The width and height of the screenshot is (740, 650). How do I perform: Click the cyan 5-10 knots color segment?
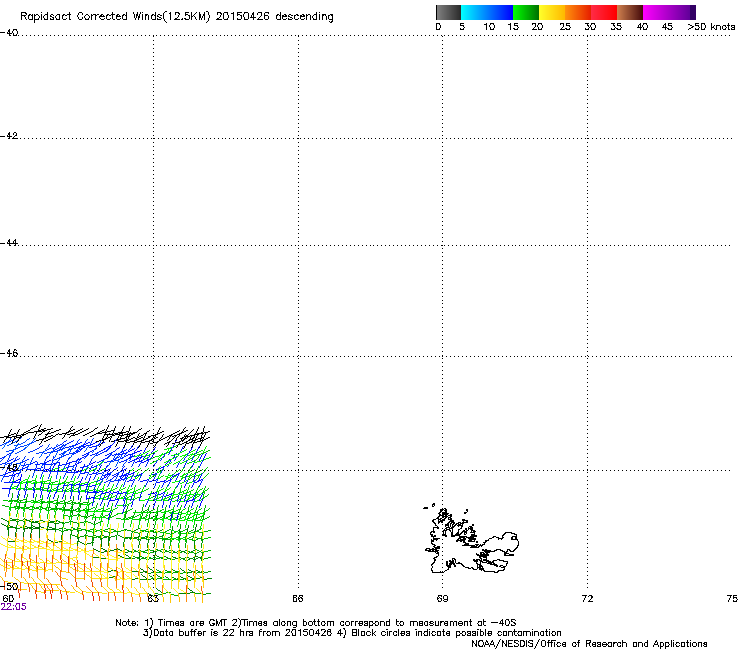tap(474, 12)
